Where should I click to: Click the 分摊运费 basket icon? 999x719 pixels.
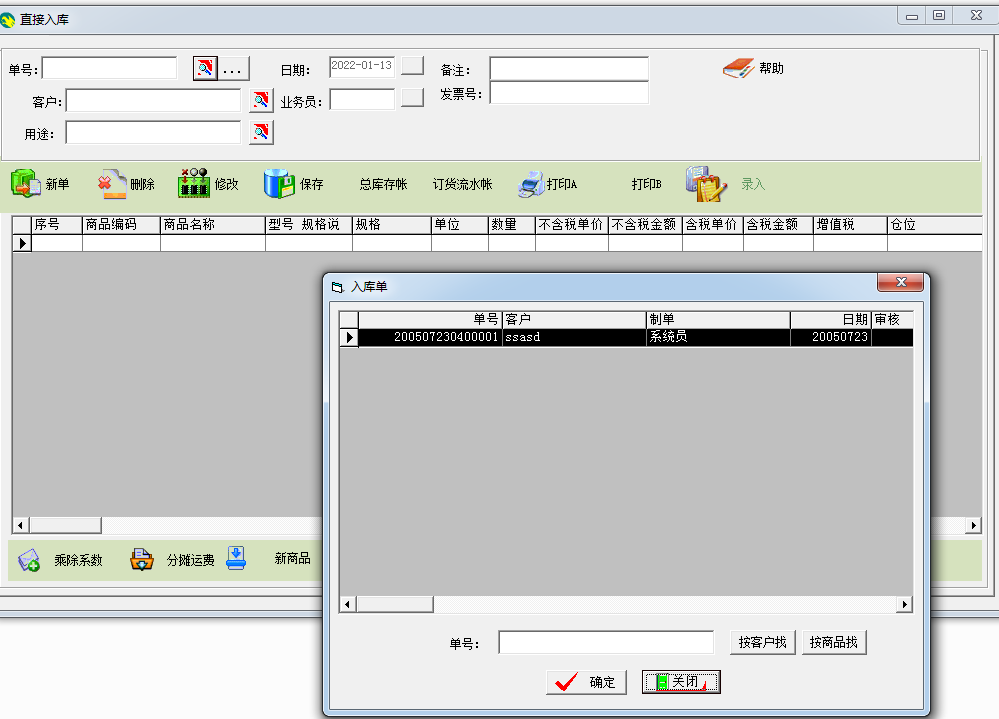[x=141, y=559]
